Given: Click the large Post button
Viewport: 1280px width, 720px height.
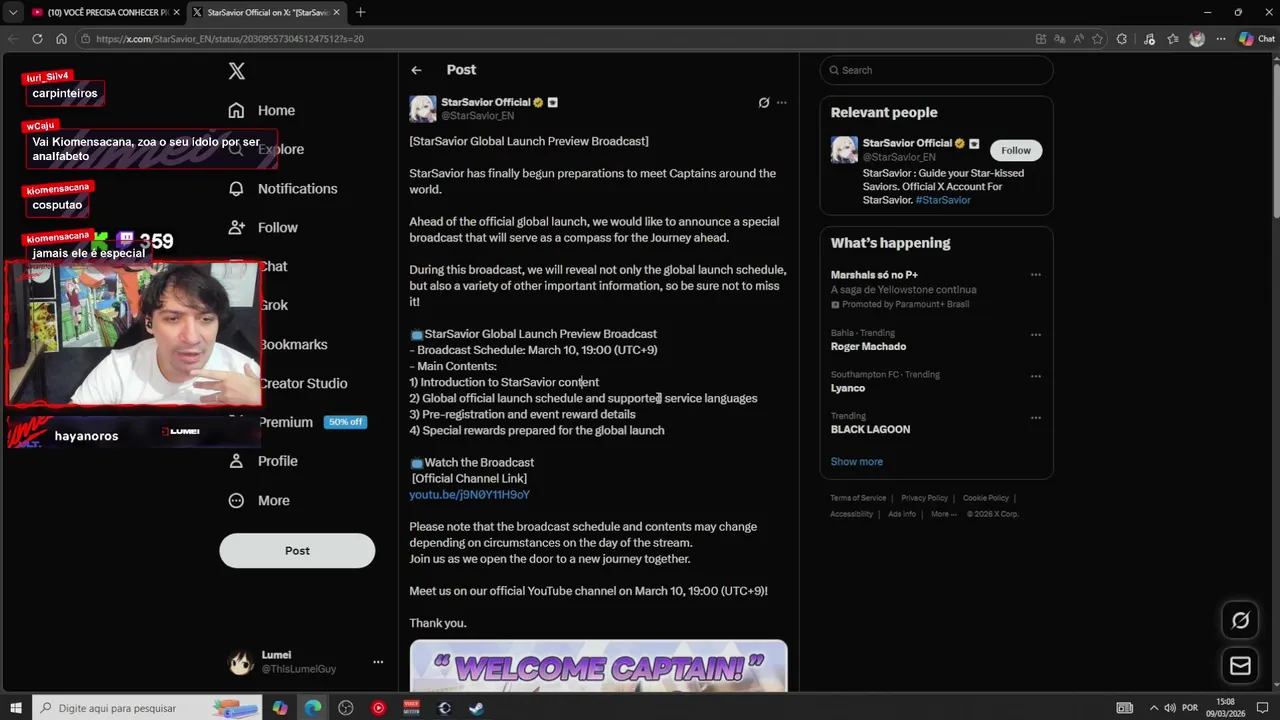Looking at the screenshot, I should pos(297,550).
